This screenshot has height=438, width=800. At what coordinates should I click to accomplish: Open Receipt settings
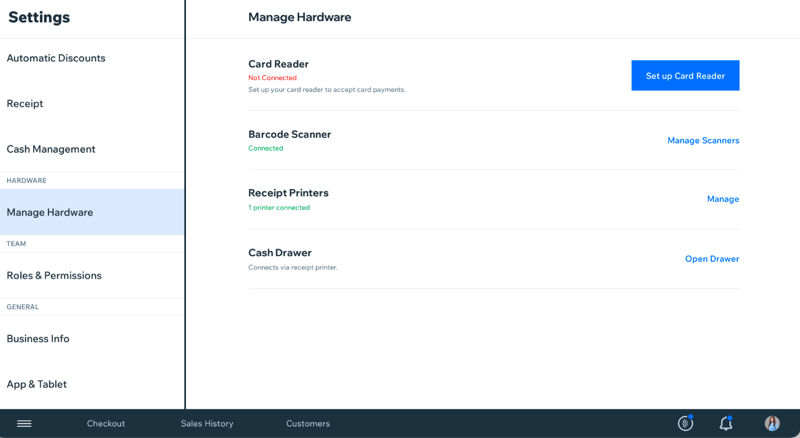(x=92, y=104)
